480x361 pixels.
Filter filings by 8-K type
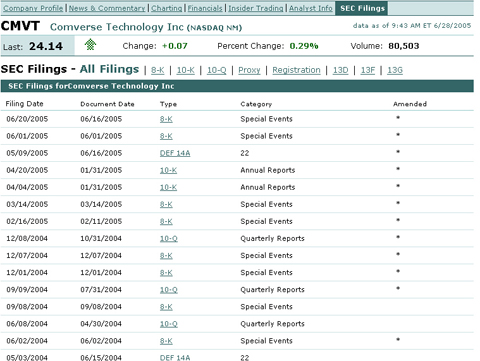coord(158,70)
